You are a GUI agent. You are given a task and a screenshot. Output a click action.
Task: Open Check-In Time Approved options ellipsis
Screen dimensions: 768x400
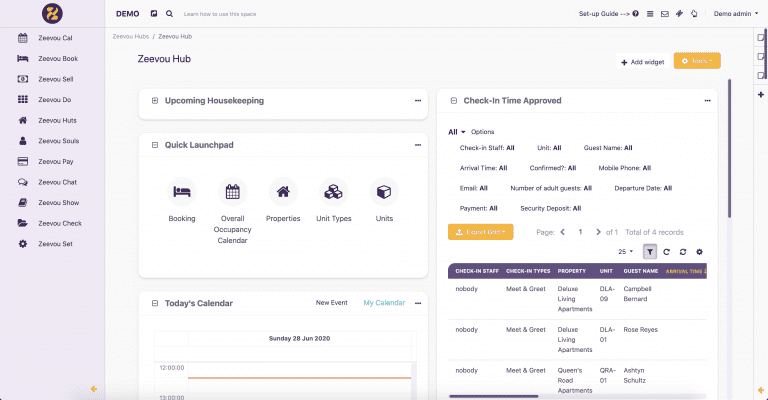pyautogui.click(x=707, y=100)
